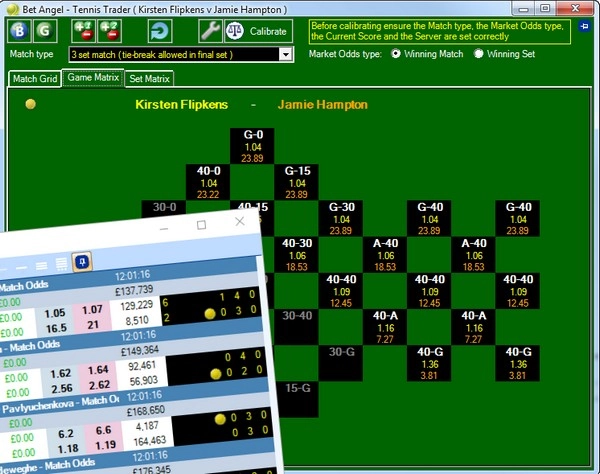Image resolution: width=600 pixels, height=474 pixels.
Task: Open the Match type dropdown
Action: [285, 54]
